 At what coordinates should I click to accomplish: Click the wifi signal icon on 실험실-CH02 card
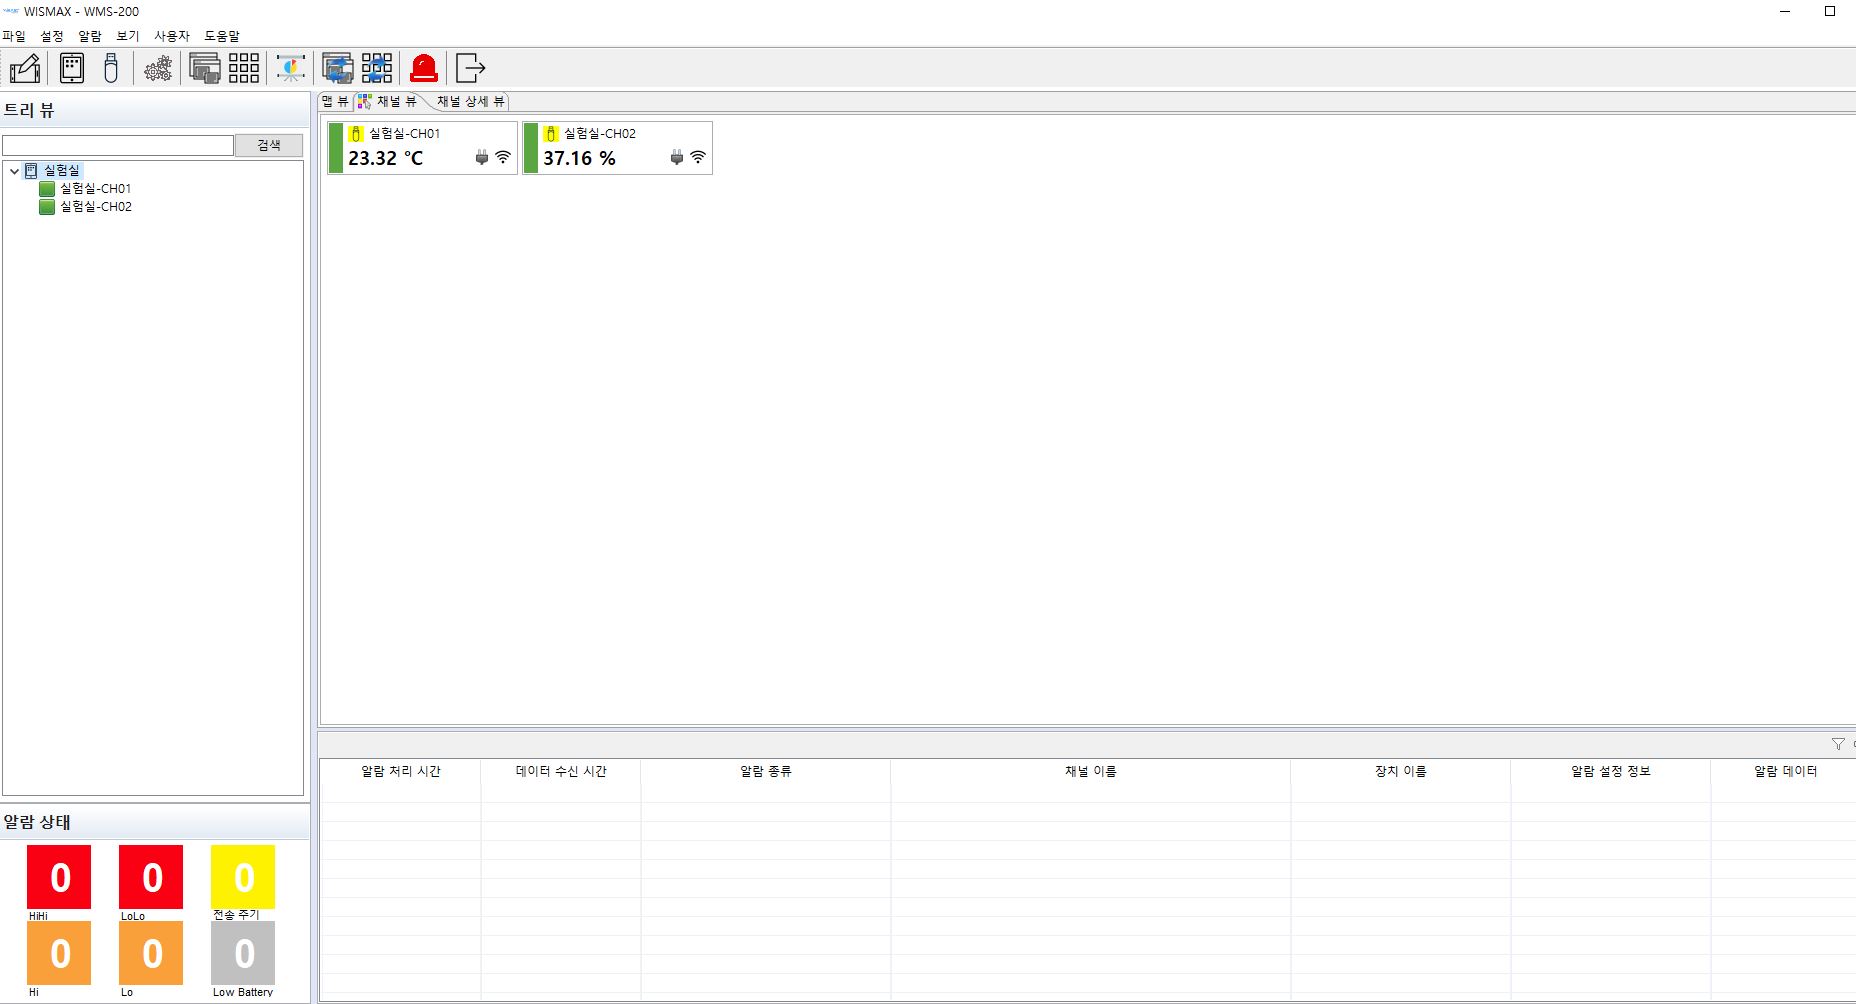click(x=698, y=157)
